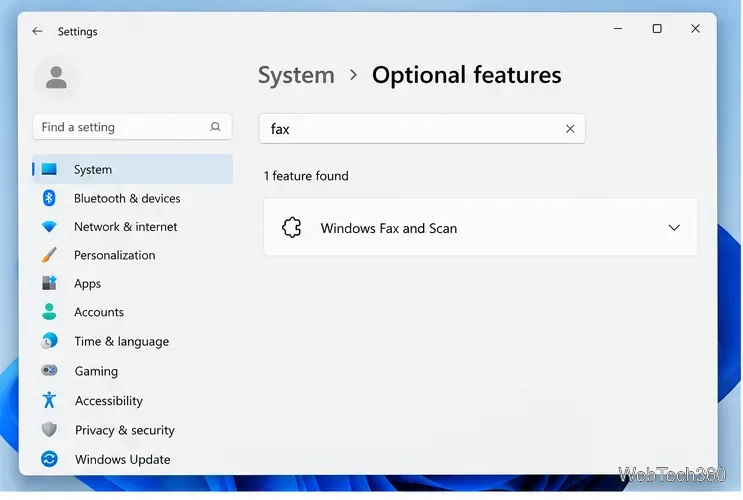Viewport: 743px width, 500px height.
Task: Click the Time & language clock icon
Action: (x=49, y=341)
